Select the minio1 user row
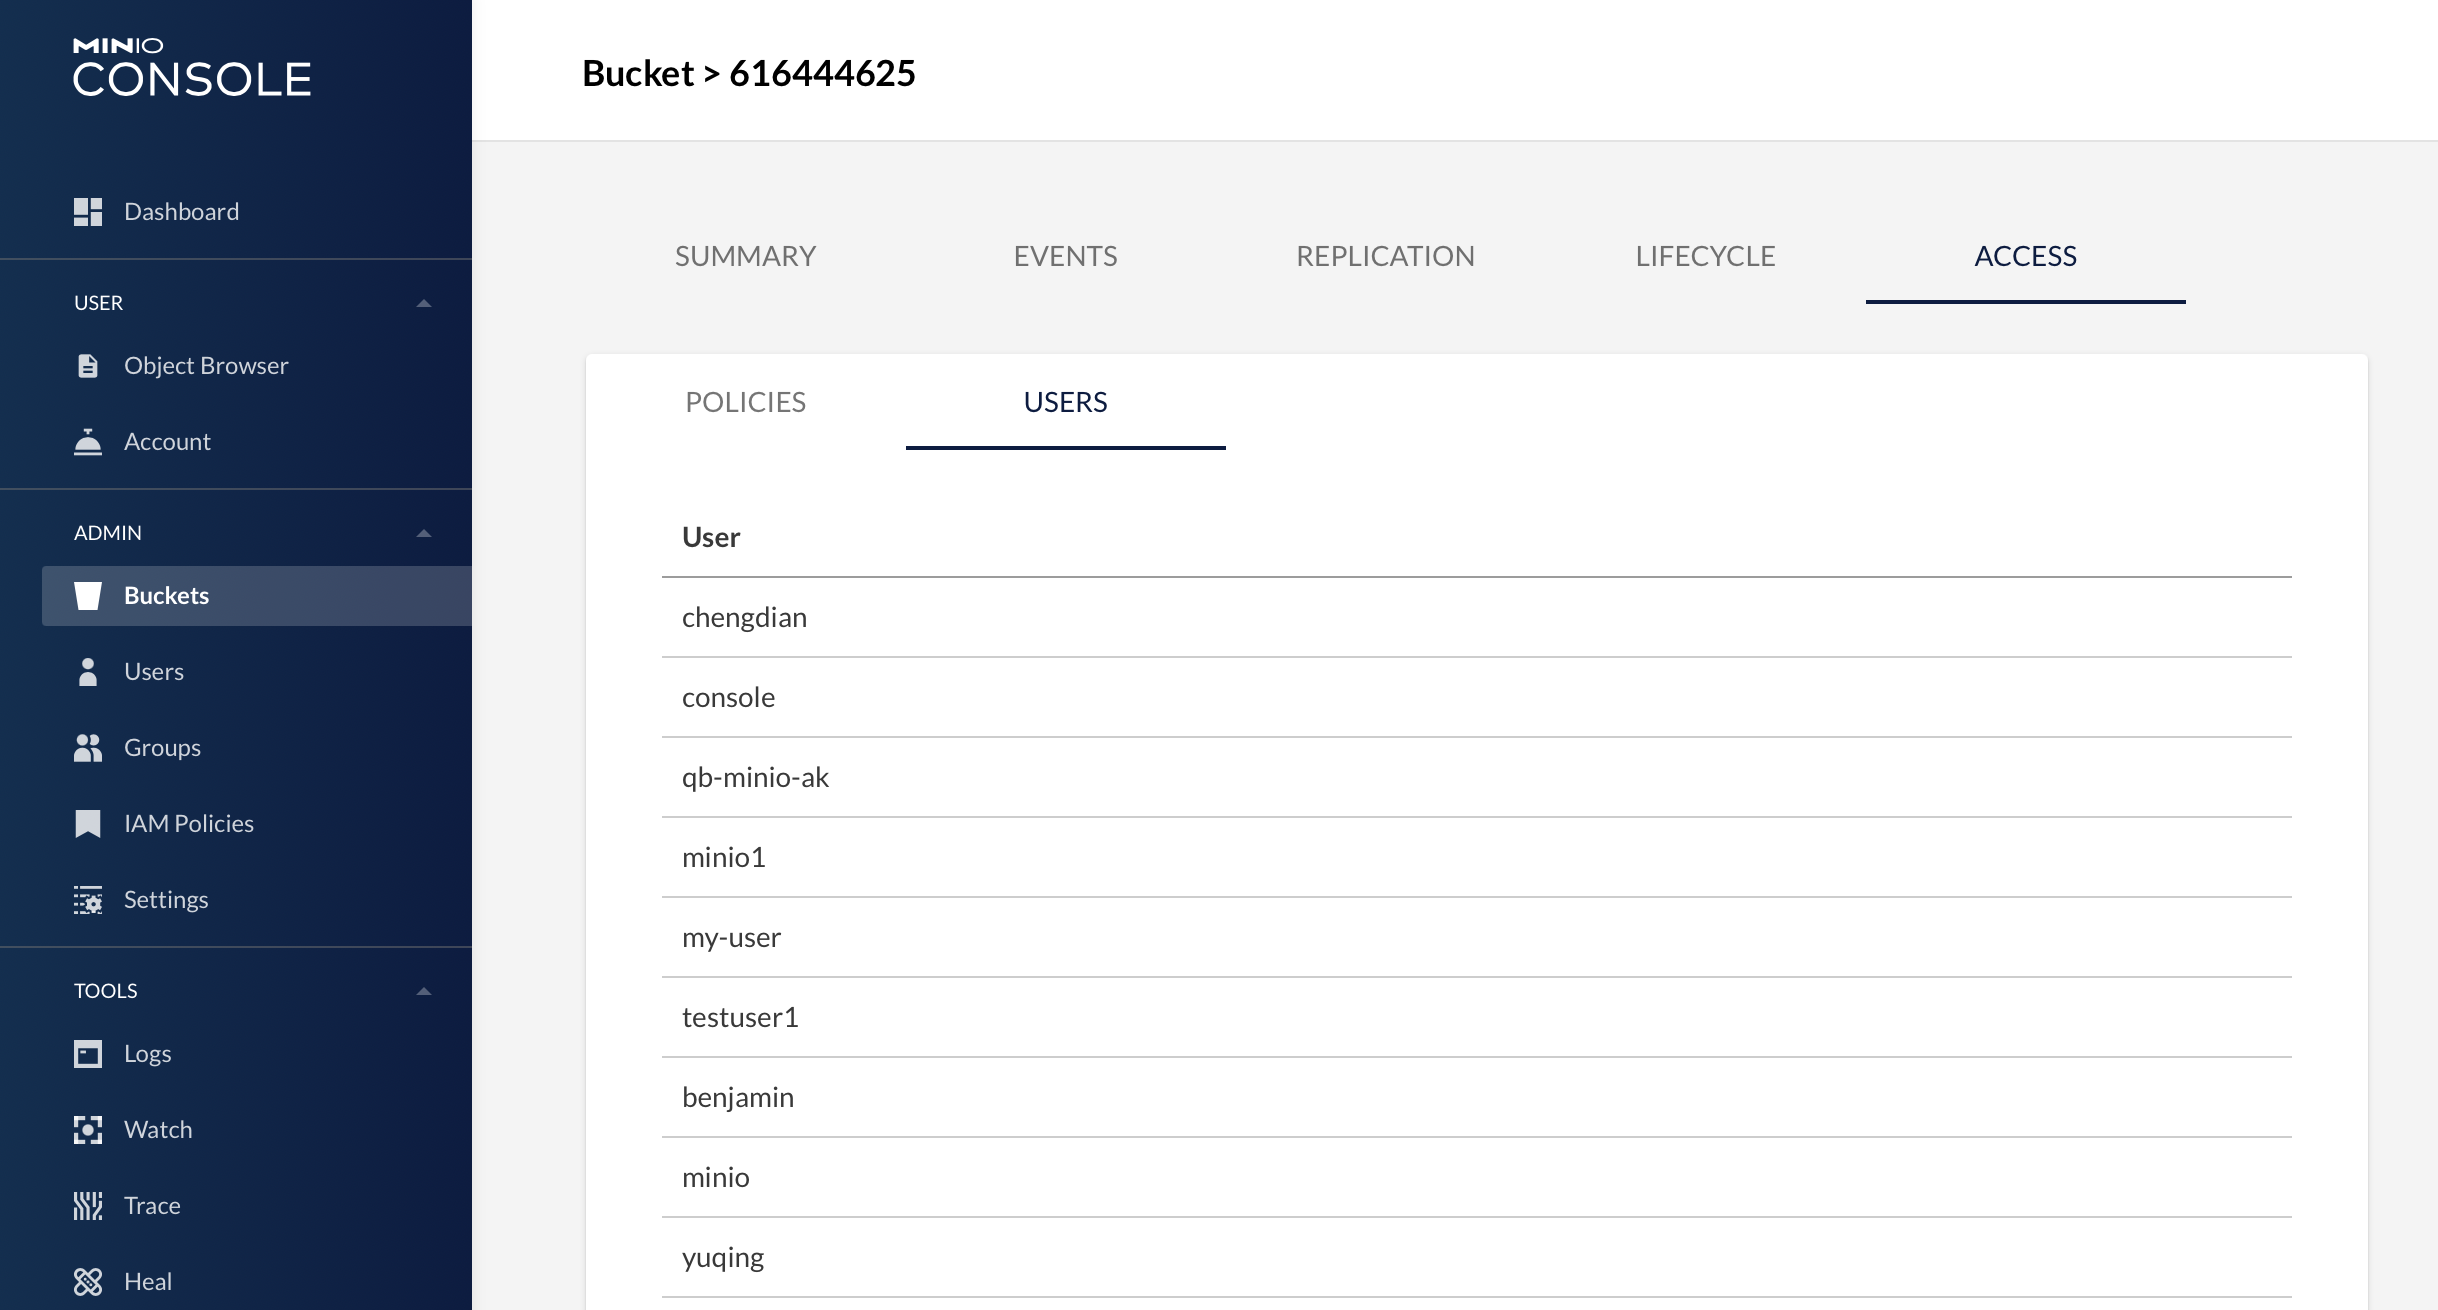The height and width of the screenshot is (1310, 2438). pyautogui.click(x=1477, y=858)
